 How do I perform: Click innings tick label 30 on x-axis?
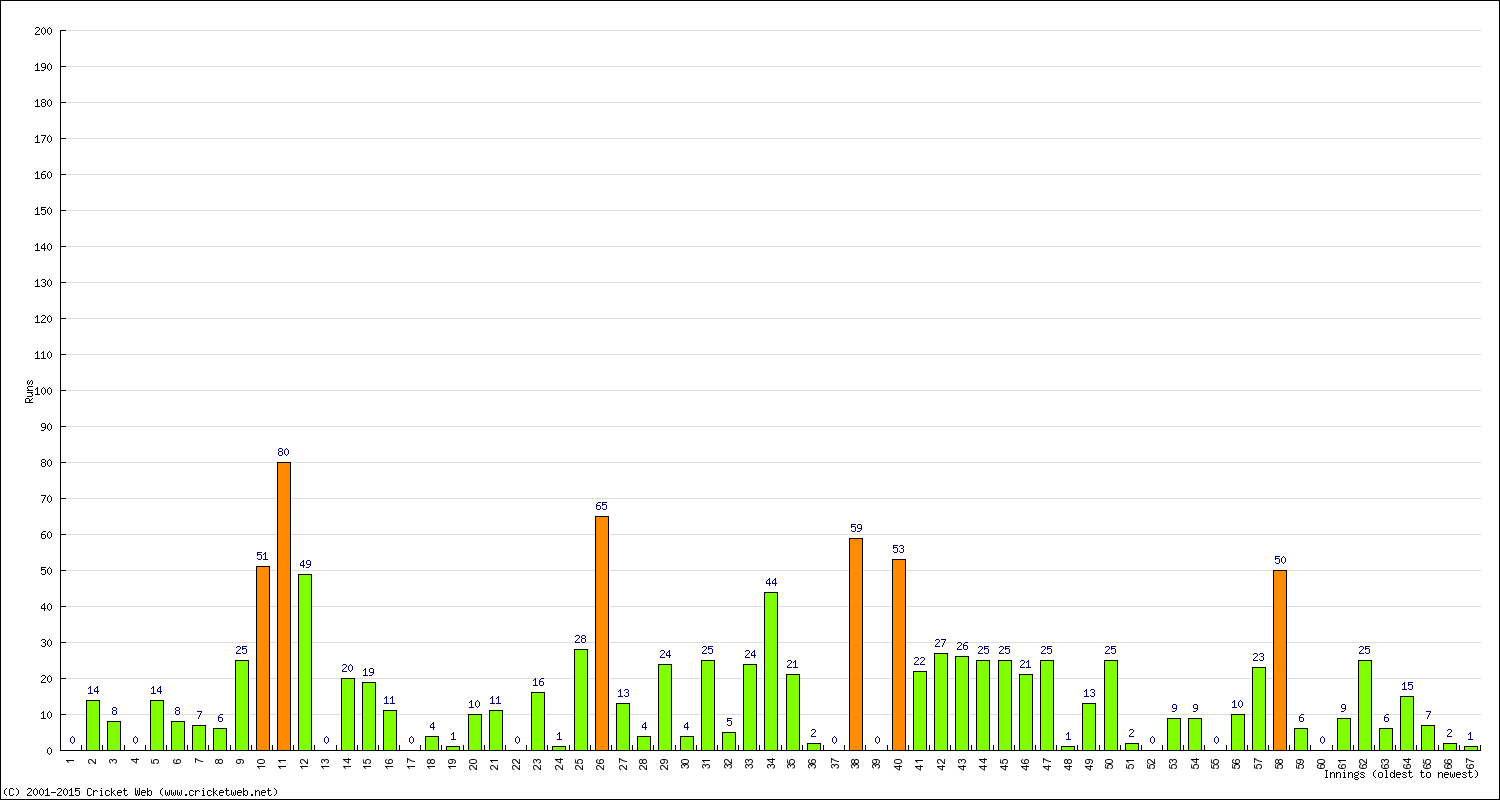686,763
